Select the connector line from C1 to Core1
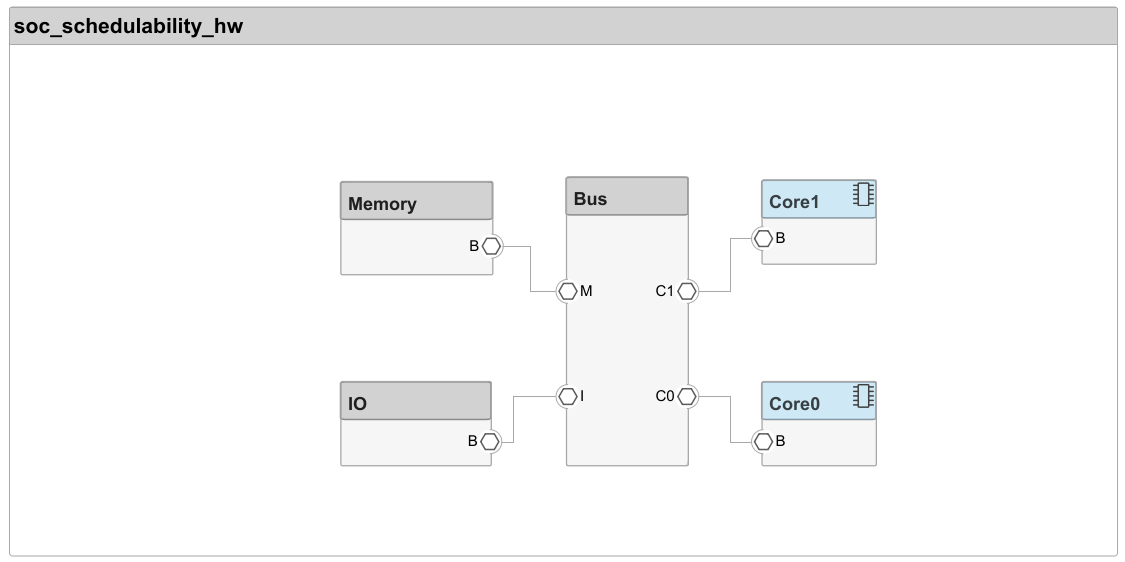 tap(730, 265)
